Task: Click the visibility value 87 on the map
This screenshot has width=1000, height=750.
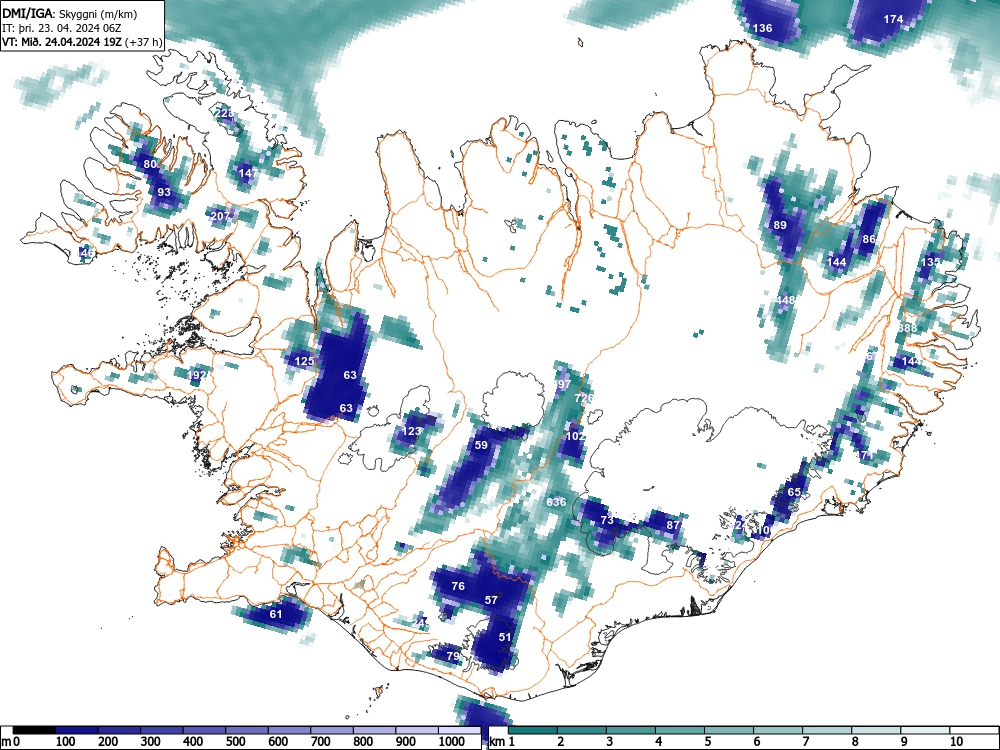Action: [x=673, y=525]
